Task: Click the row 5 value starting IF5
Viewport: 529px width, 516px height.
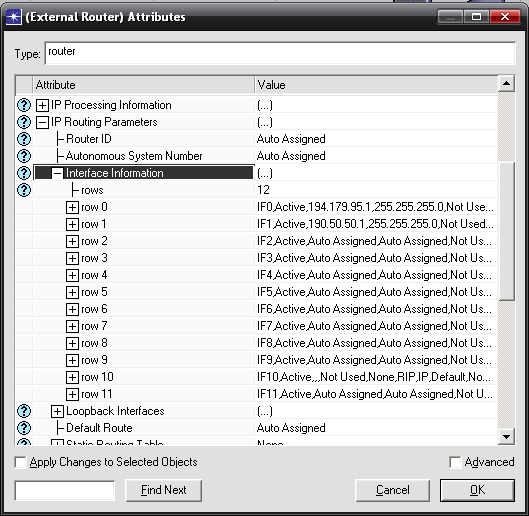Action: tap(374, 292)
